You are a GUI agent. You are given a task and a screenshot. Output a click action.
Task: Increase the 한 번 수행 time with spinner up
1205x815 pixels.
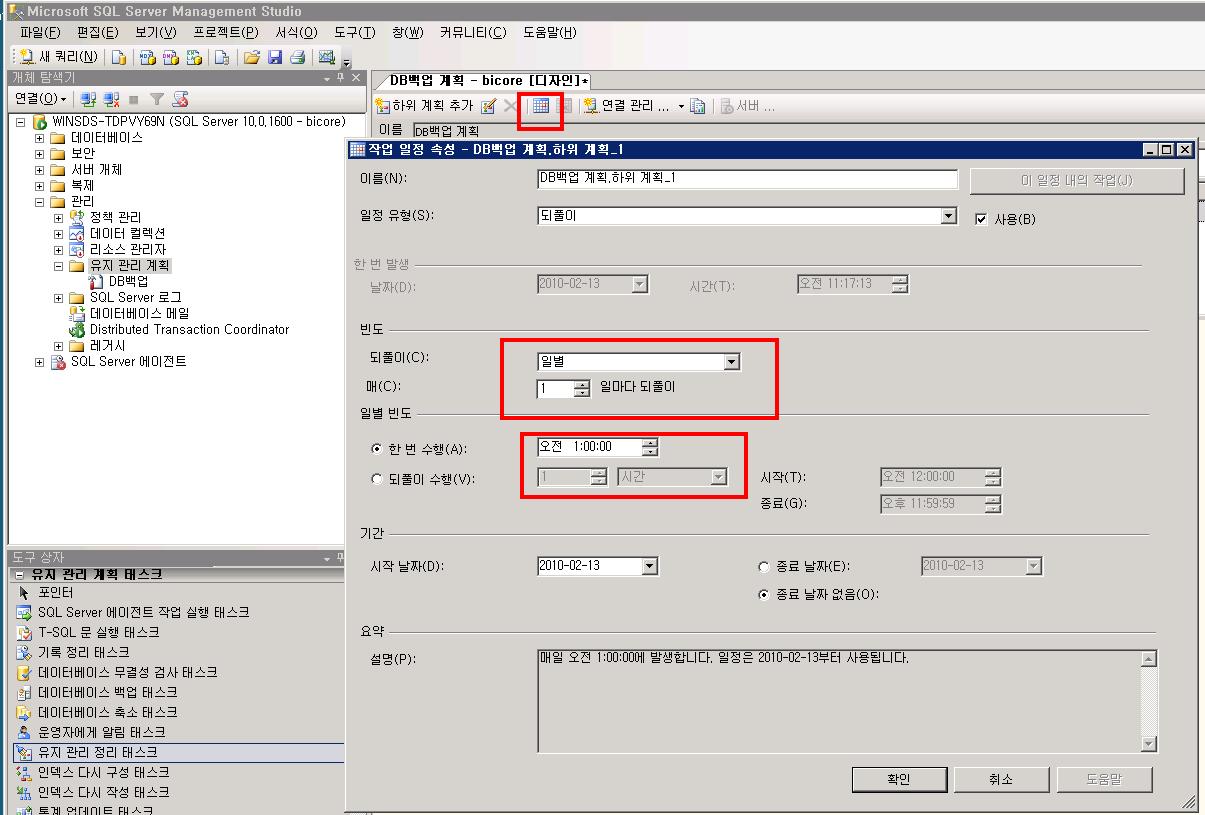coord(650,443)
